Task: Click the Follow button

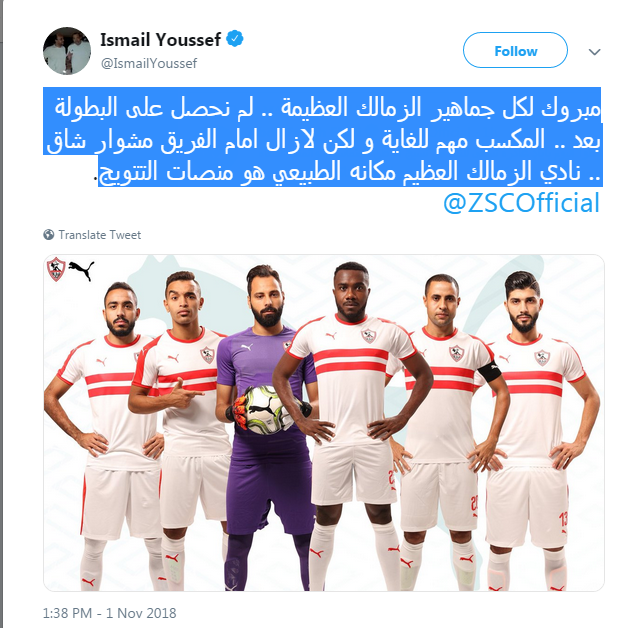Action: tap(515, 50)
